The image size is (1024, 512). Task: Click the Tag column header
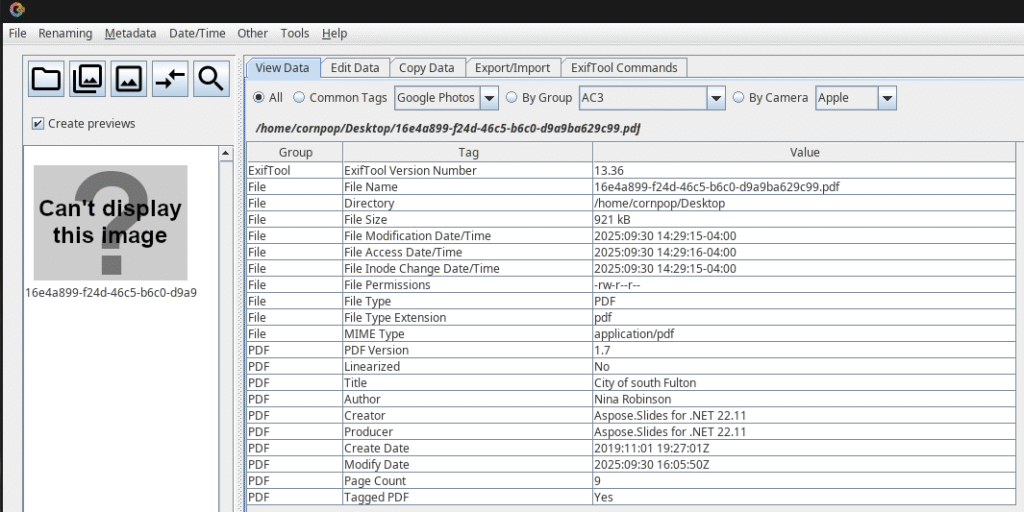tap(468, 153)
